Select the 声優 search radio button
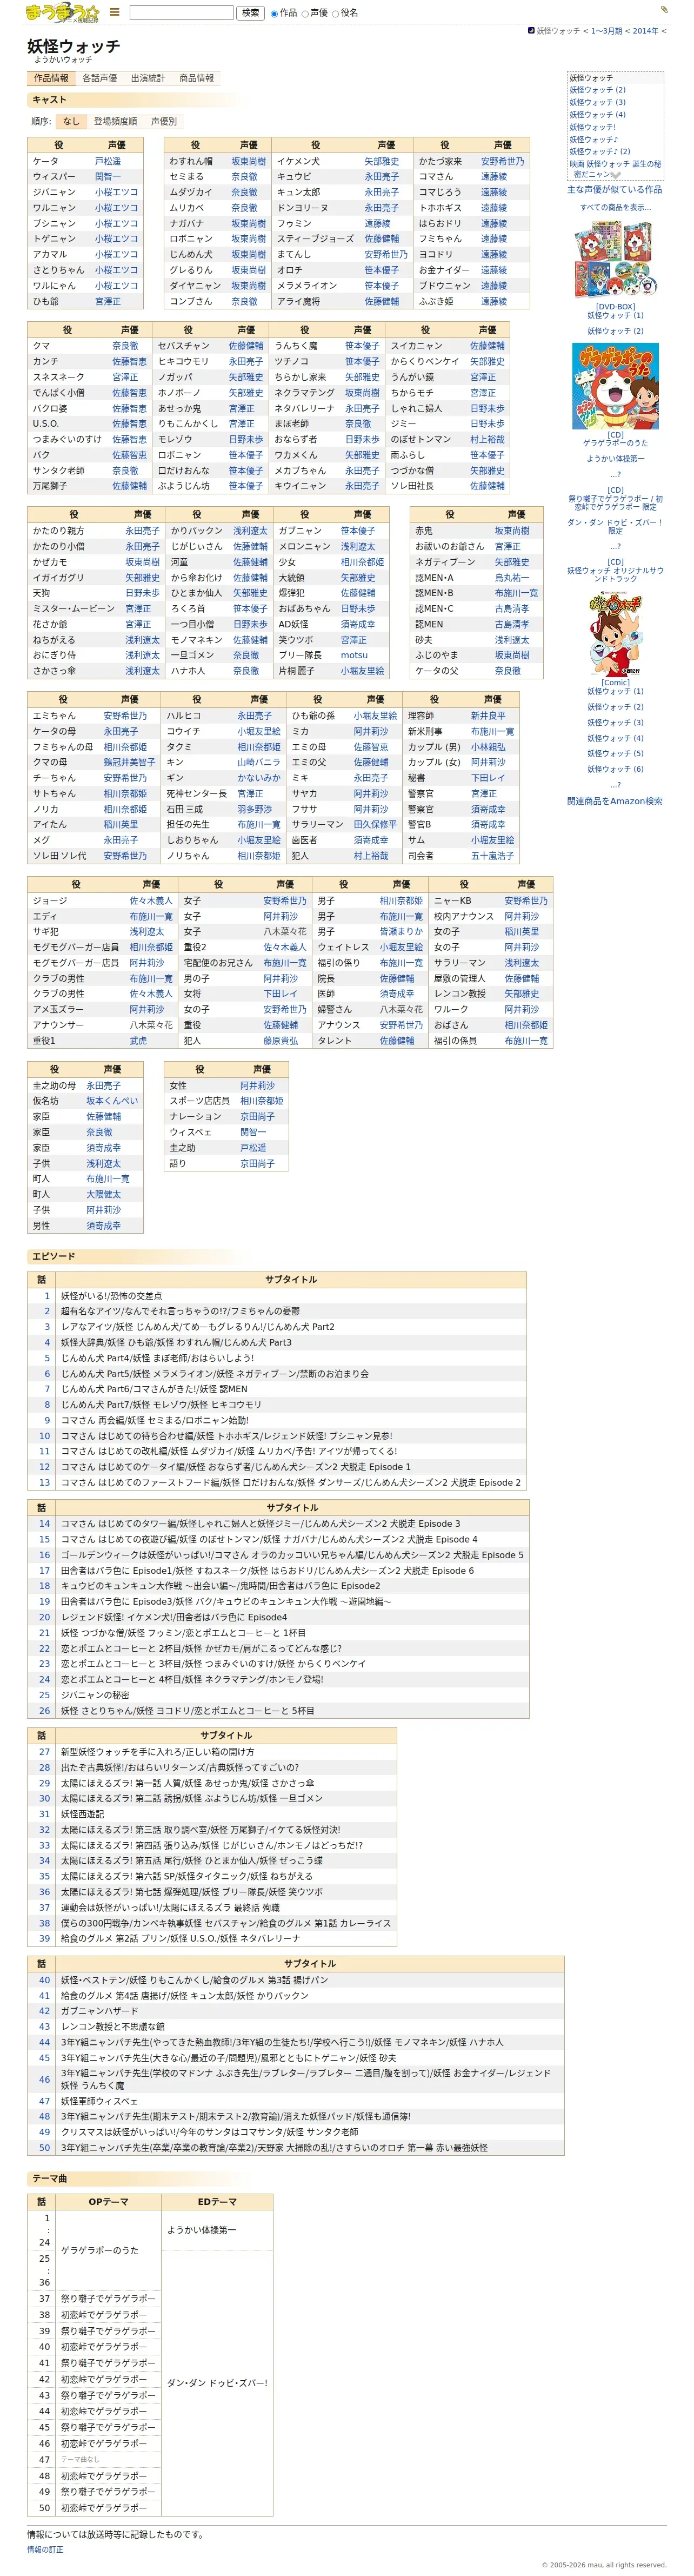 click(x=305, y=14)
